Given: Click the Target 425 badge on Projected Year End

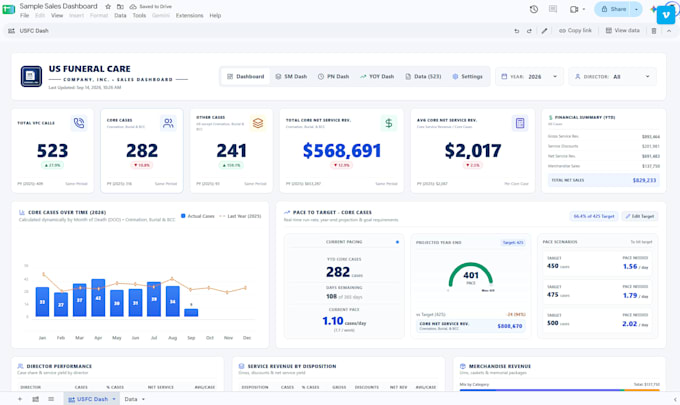Looking at the screenshot, I should pos(513,242).
